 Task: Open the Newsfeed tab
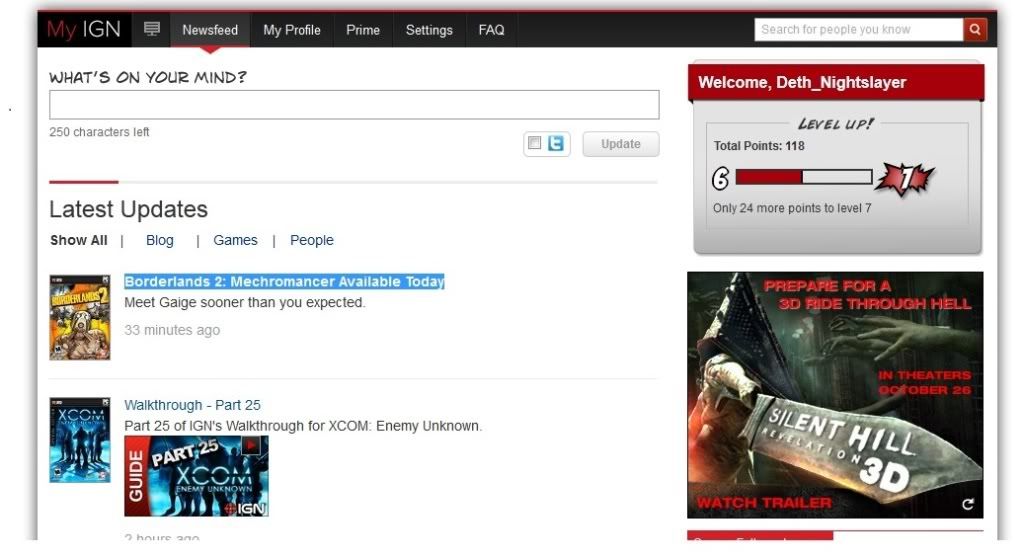(x=210, y=30)
